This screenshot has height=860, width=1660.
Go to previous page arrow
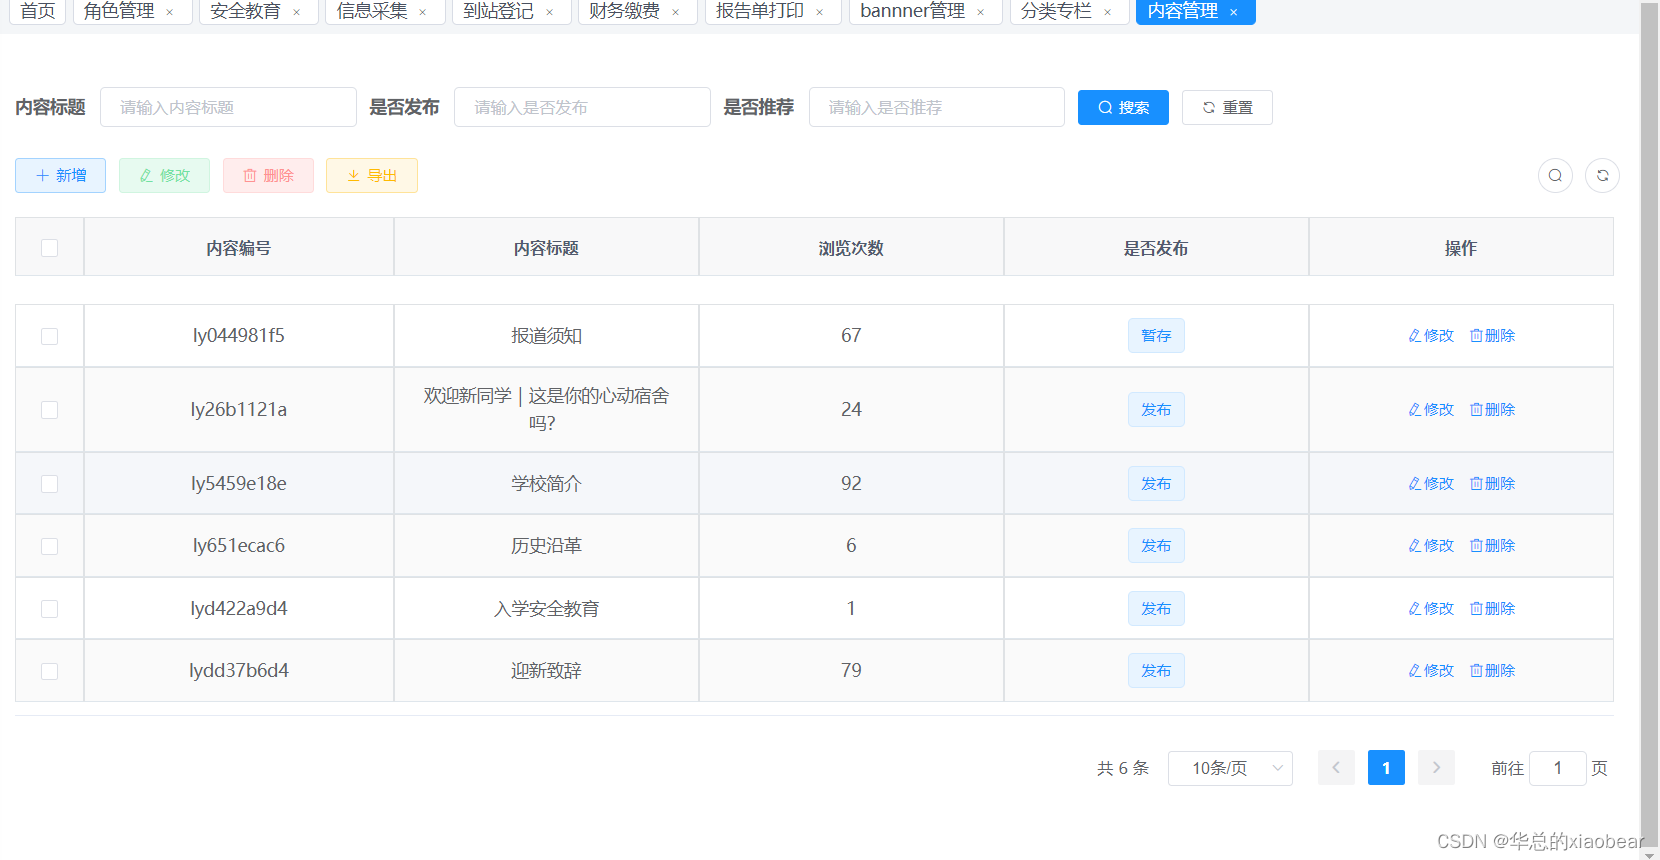pos(1336,768)
